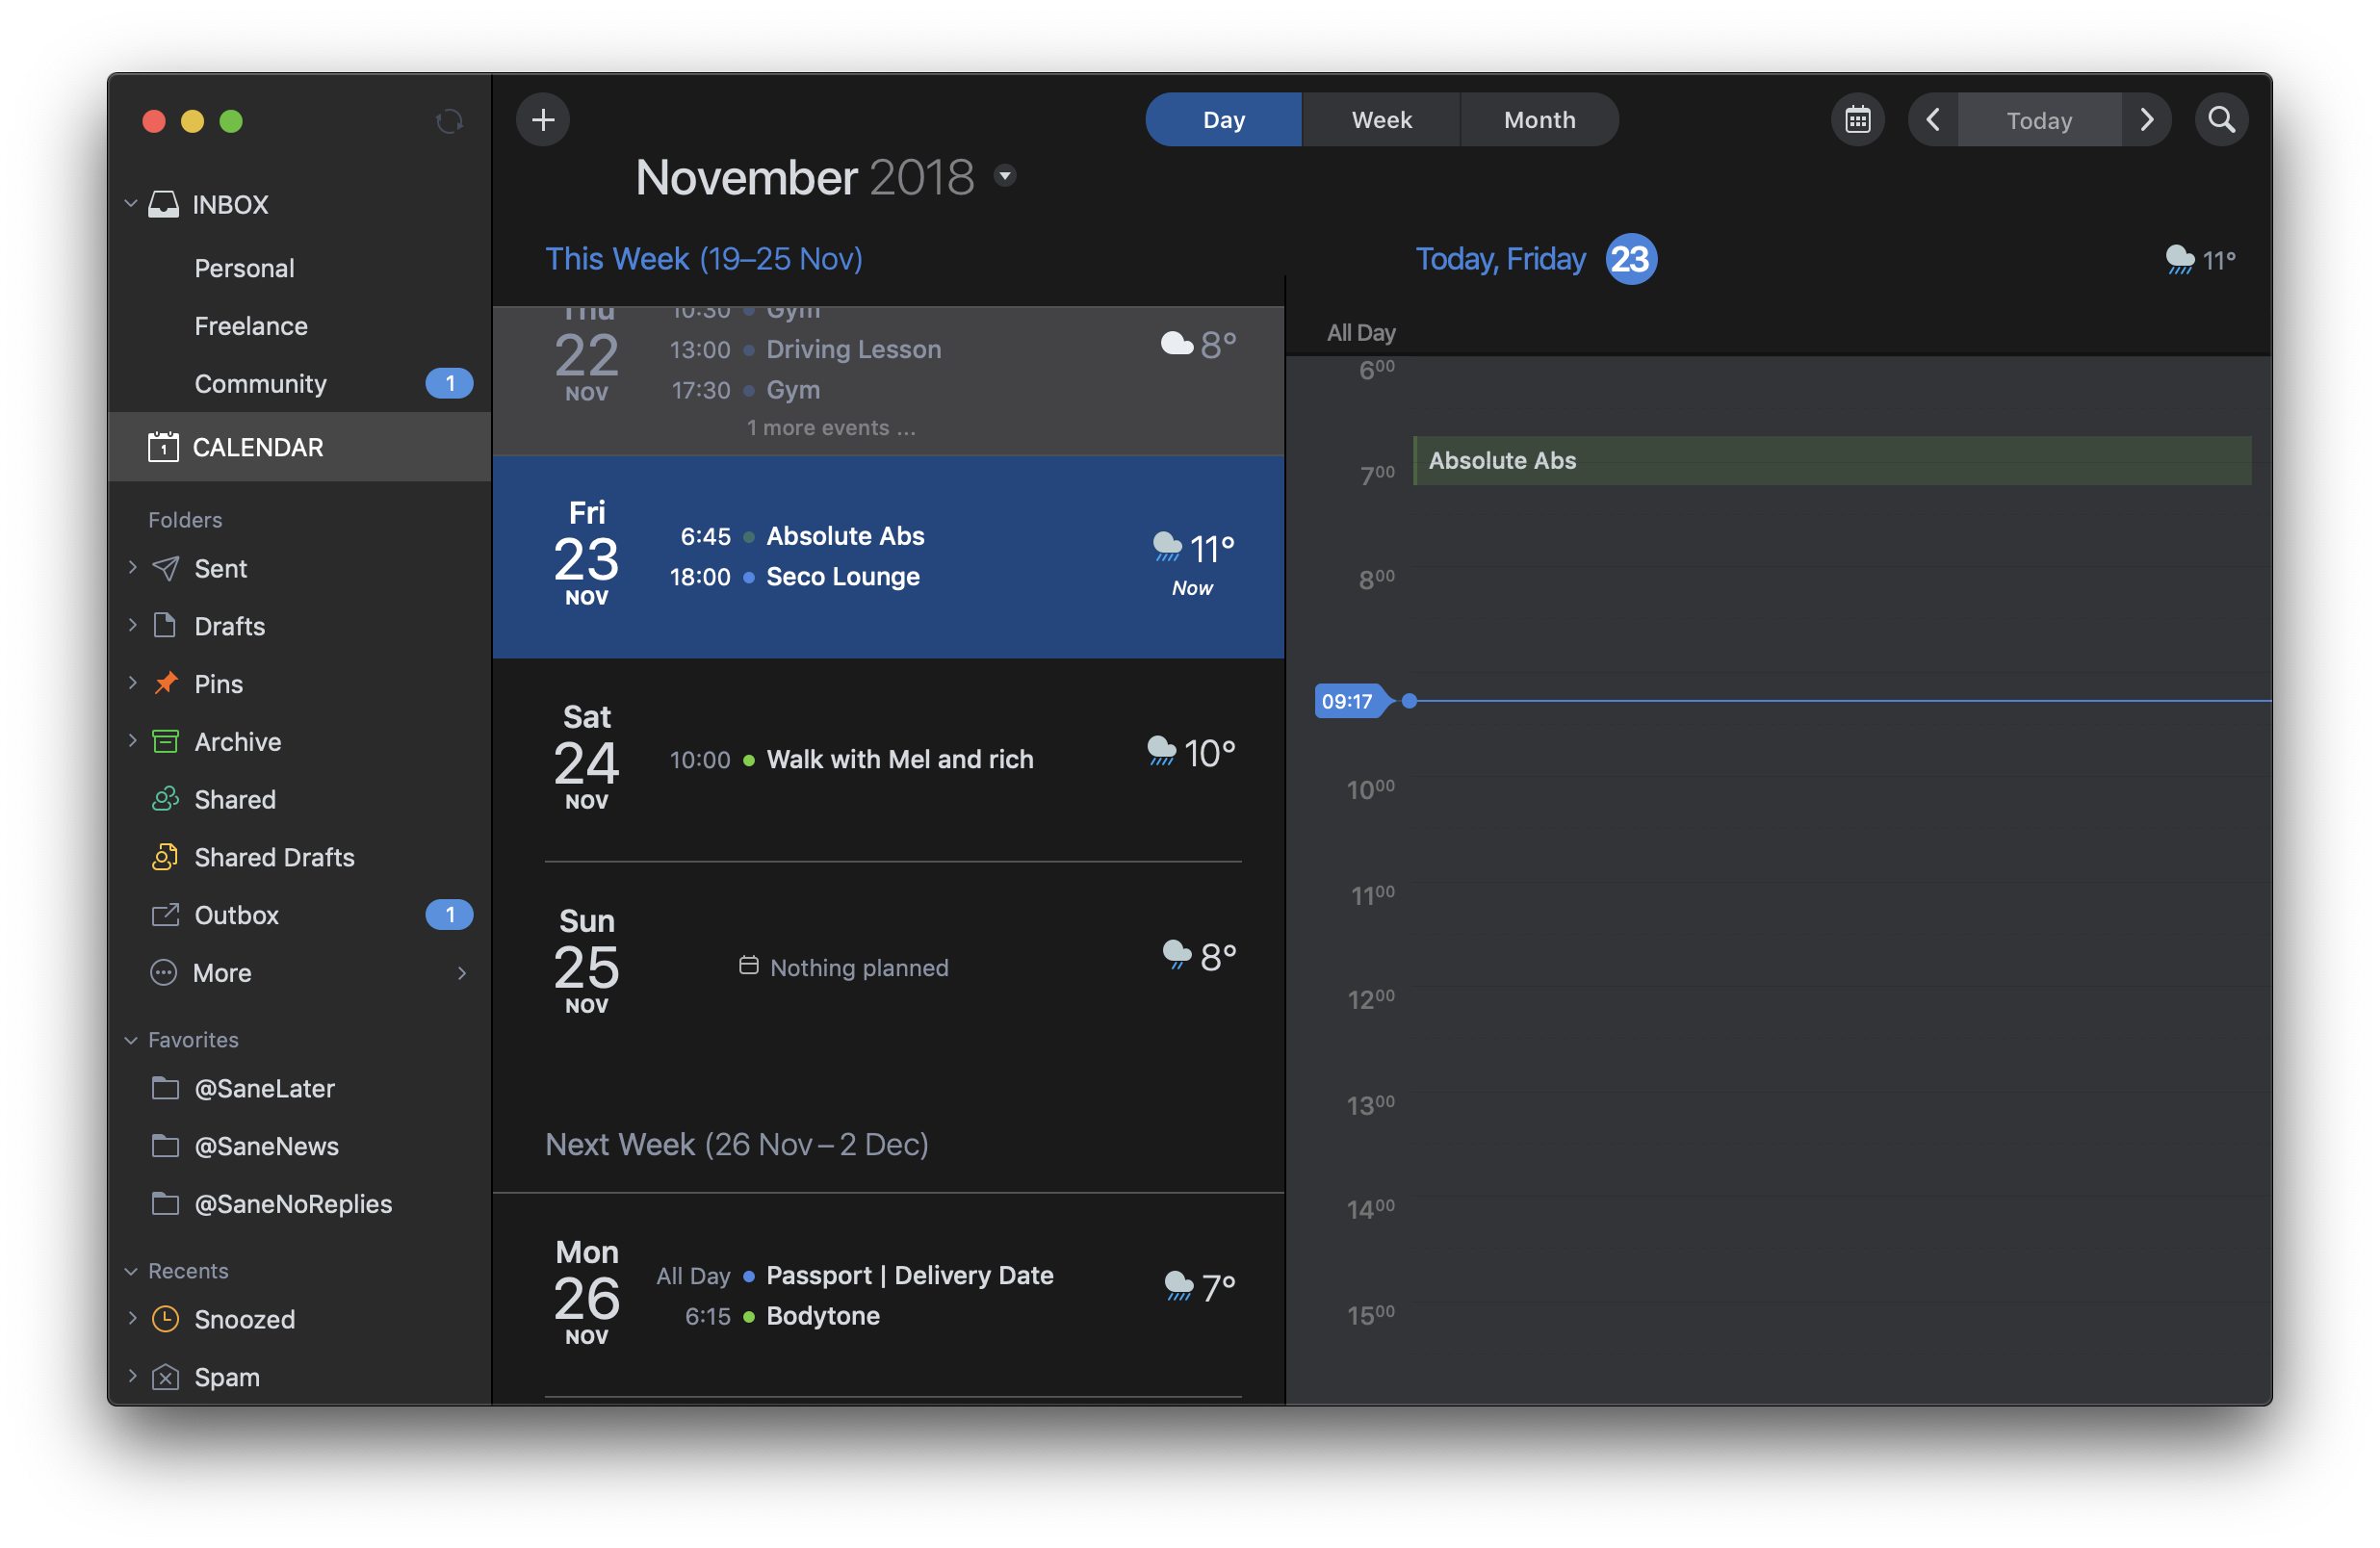
Task: Click the All Day row label
Action: (1361, 333)
